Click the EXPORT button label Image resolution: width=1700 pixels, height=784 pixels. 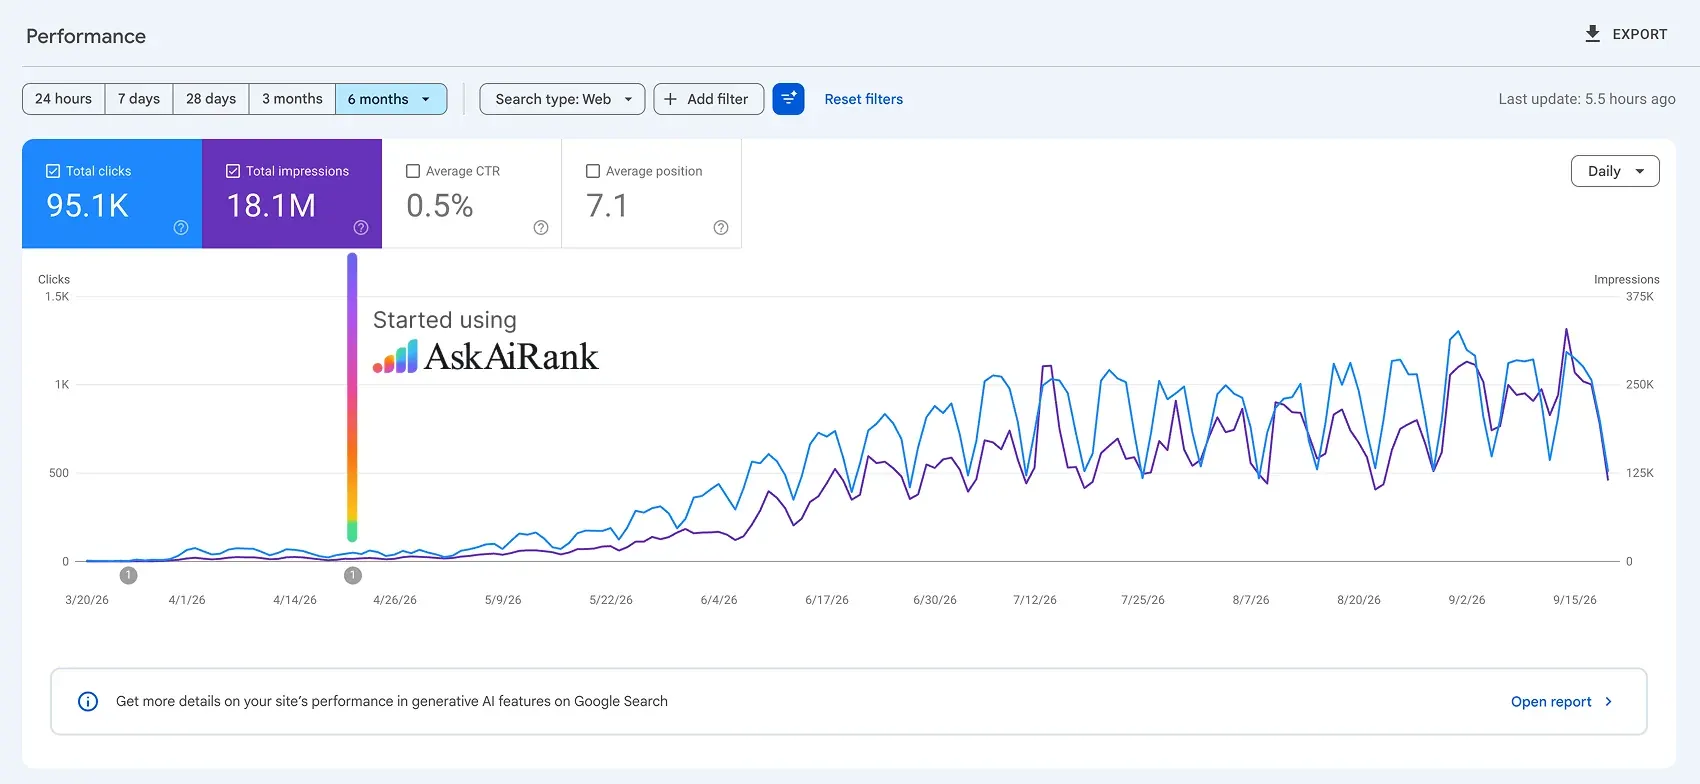1640,34
